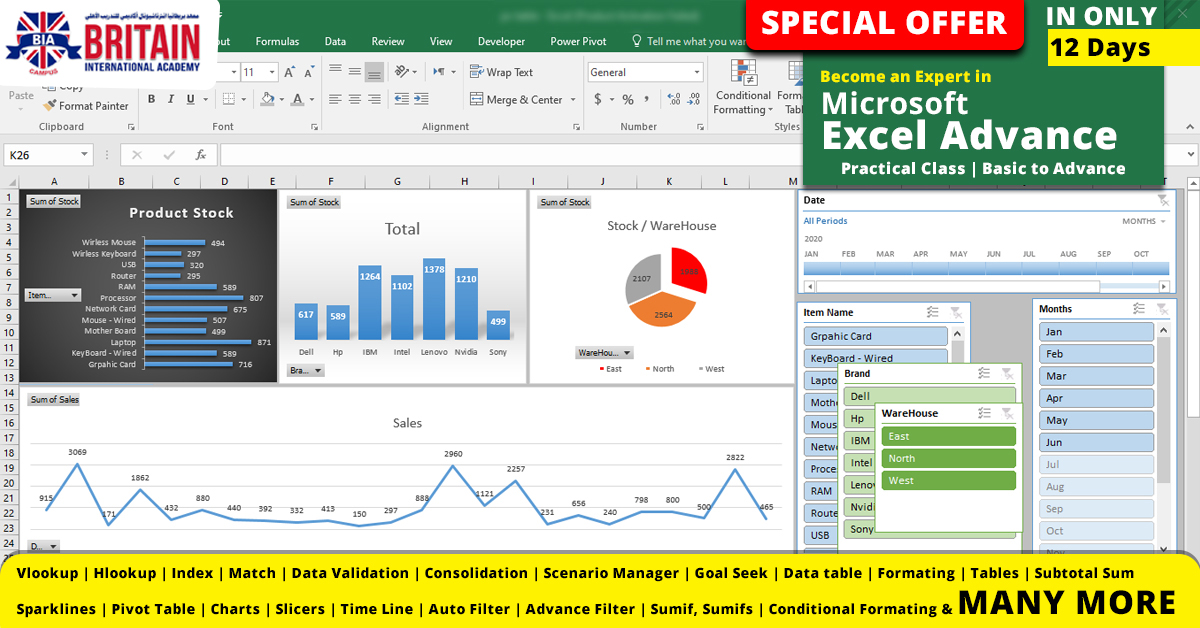This screenshot has height=628, width=1200.
Task: Enable multi-select on the WareHouse slicer
Action: [985, 412]
